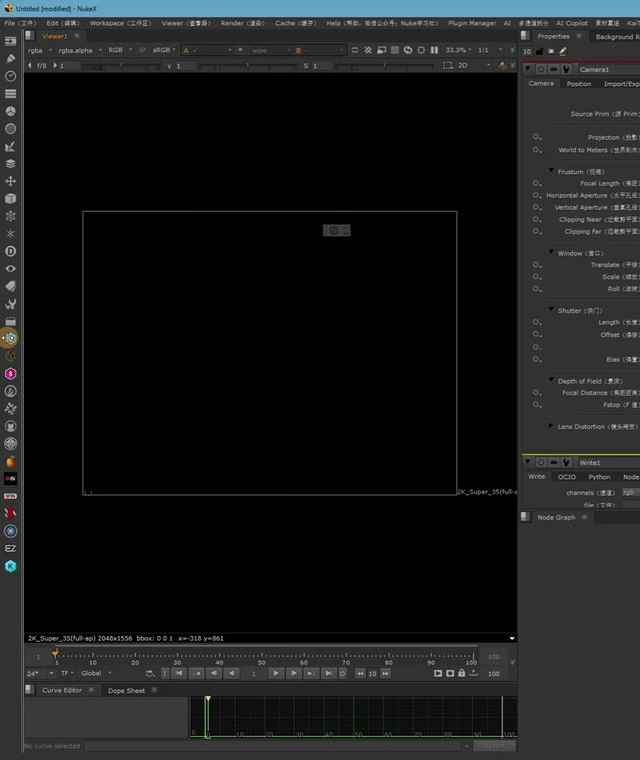Adjust the saturation S slider
This screenshot has height=760, width=640.
coord(385,65)
